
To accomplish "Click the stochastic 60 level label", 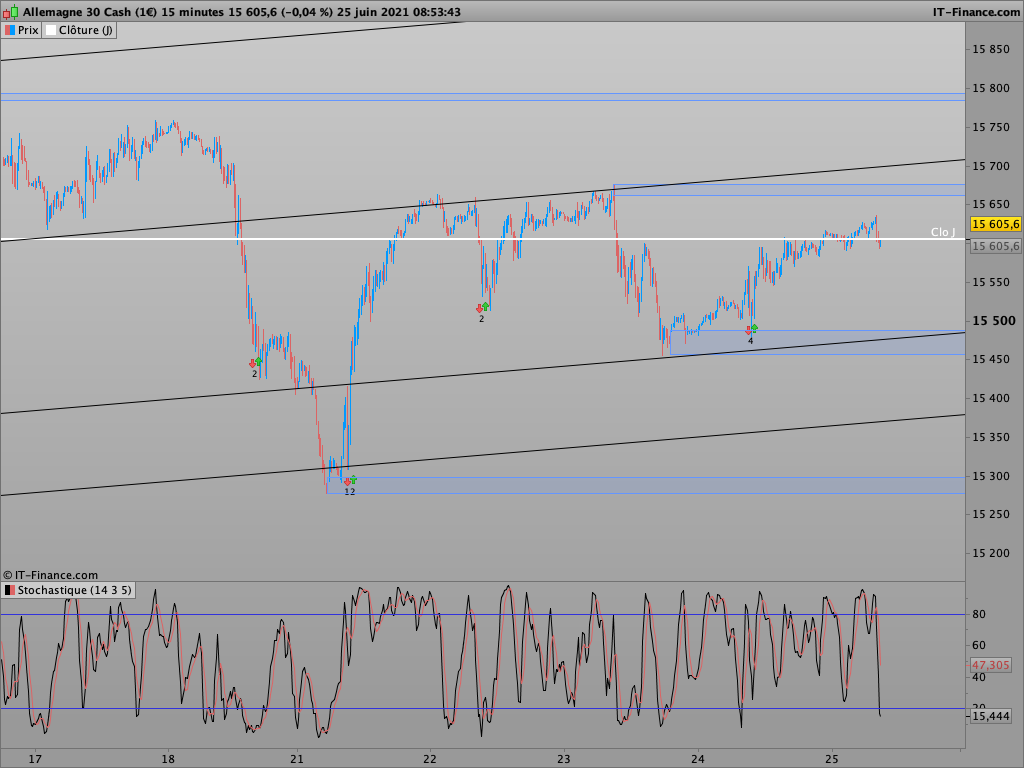I will [979, 645].
